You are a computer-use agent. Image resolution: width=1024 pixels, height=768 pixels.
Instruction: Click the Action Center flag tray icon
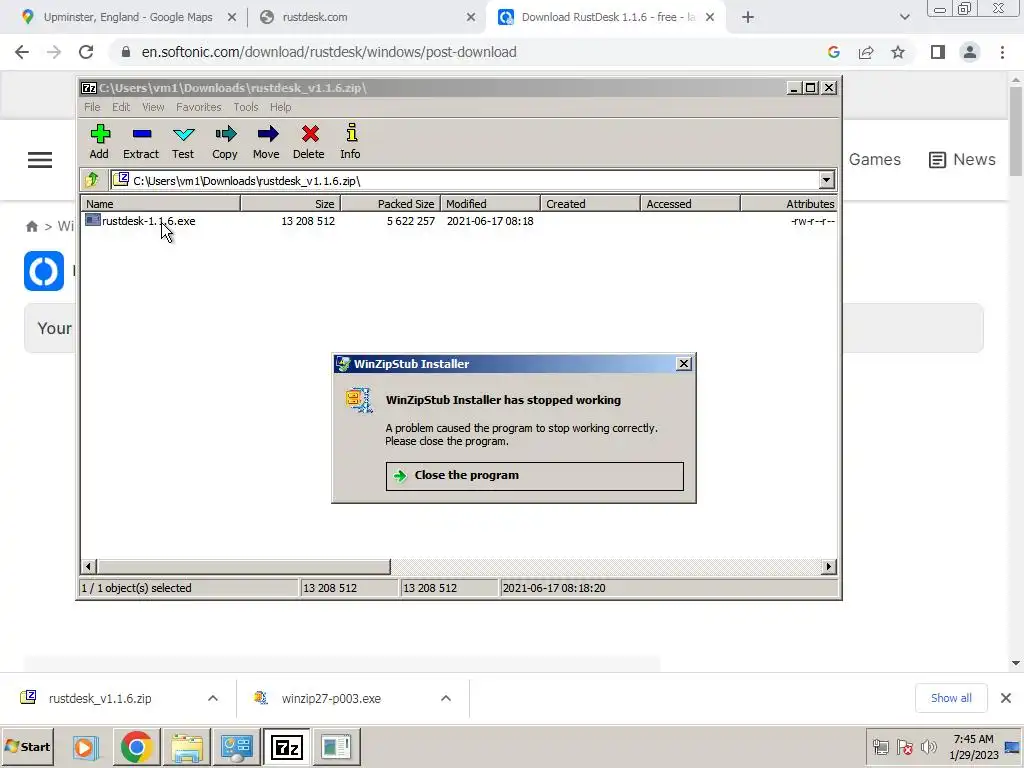[904, 746]
